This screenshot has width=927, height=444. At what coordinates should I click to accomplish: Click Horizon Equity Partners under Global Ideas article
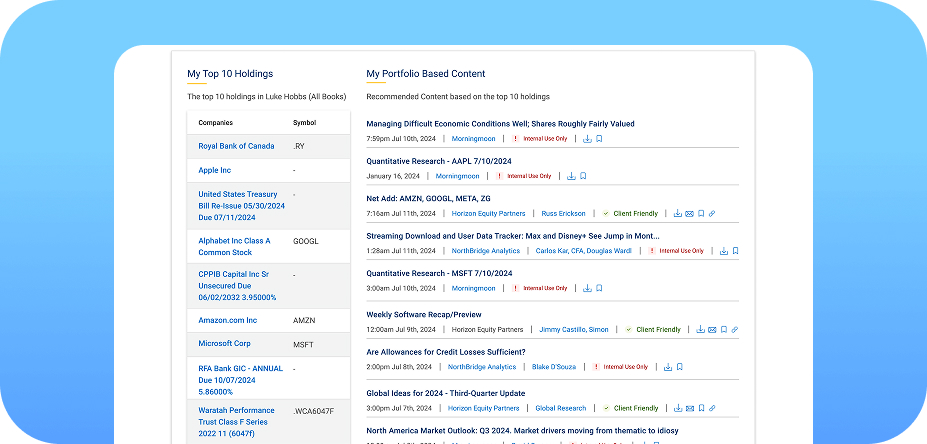pyautogui.click(x=484, y=409)
